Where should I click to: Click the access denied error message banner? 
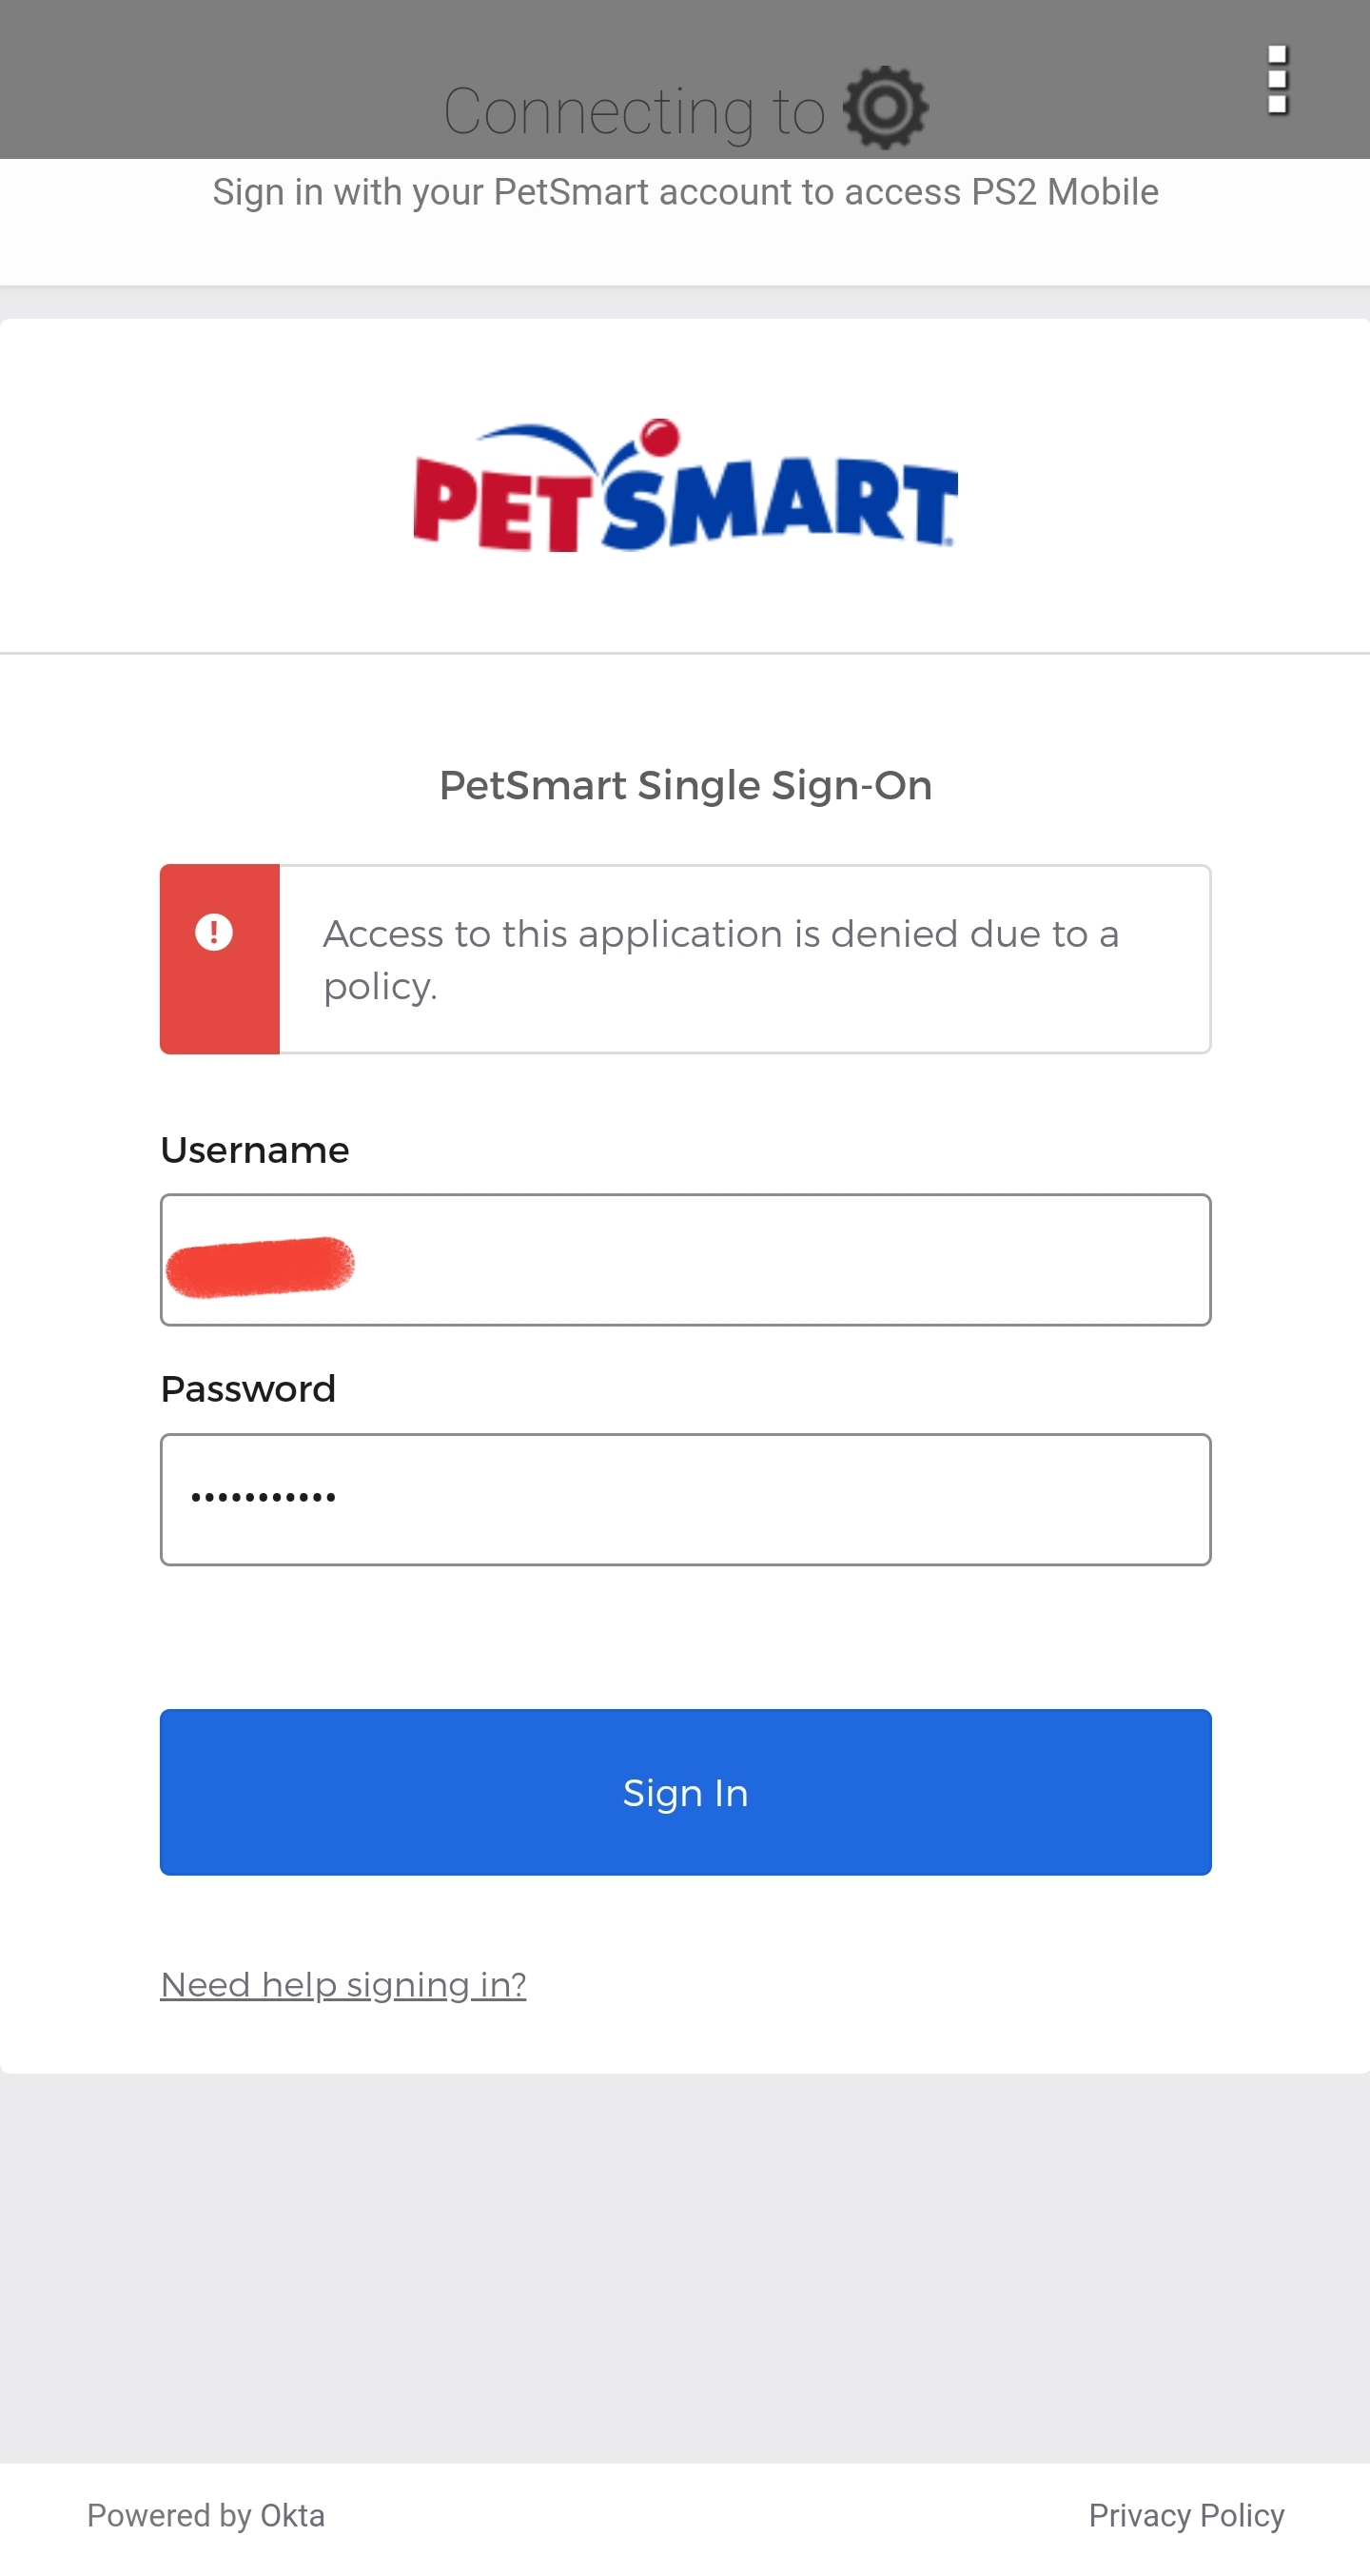pos(720,958)
